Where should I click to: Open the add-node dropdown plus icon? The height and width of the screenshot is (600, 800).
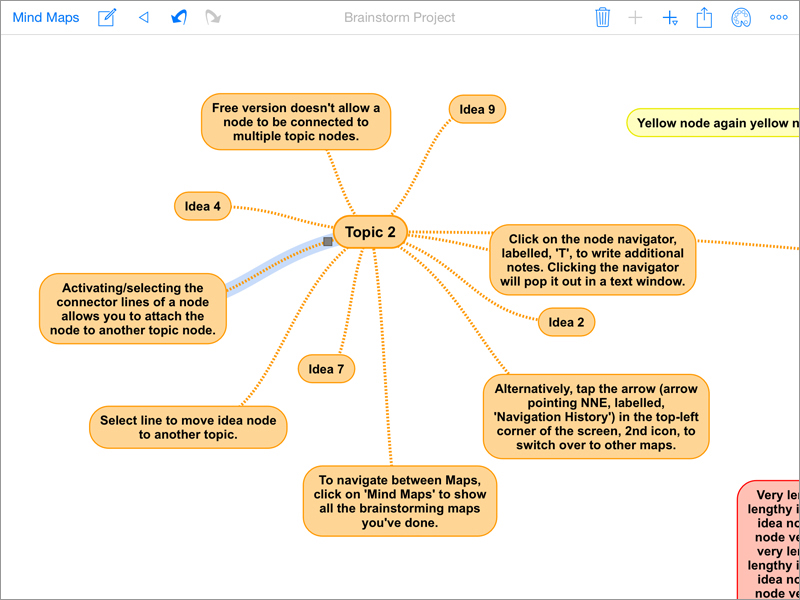point(670,18)
